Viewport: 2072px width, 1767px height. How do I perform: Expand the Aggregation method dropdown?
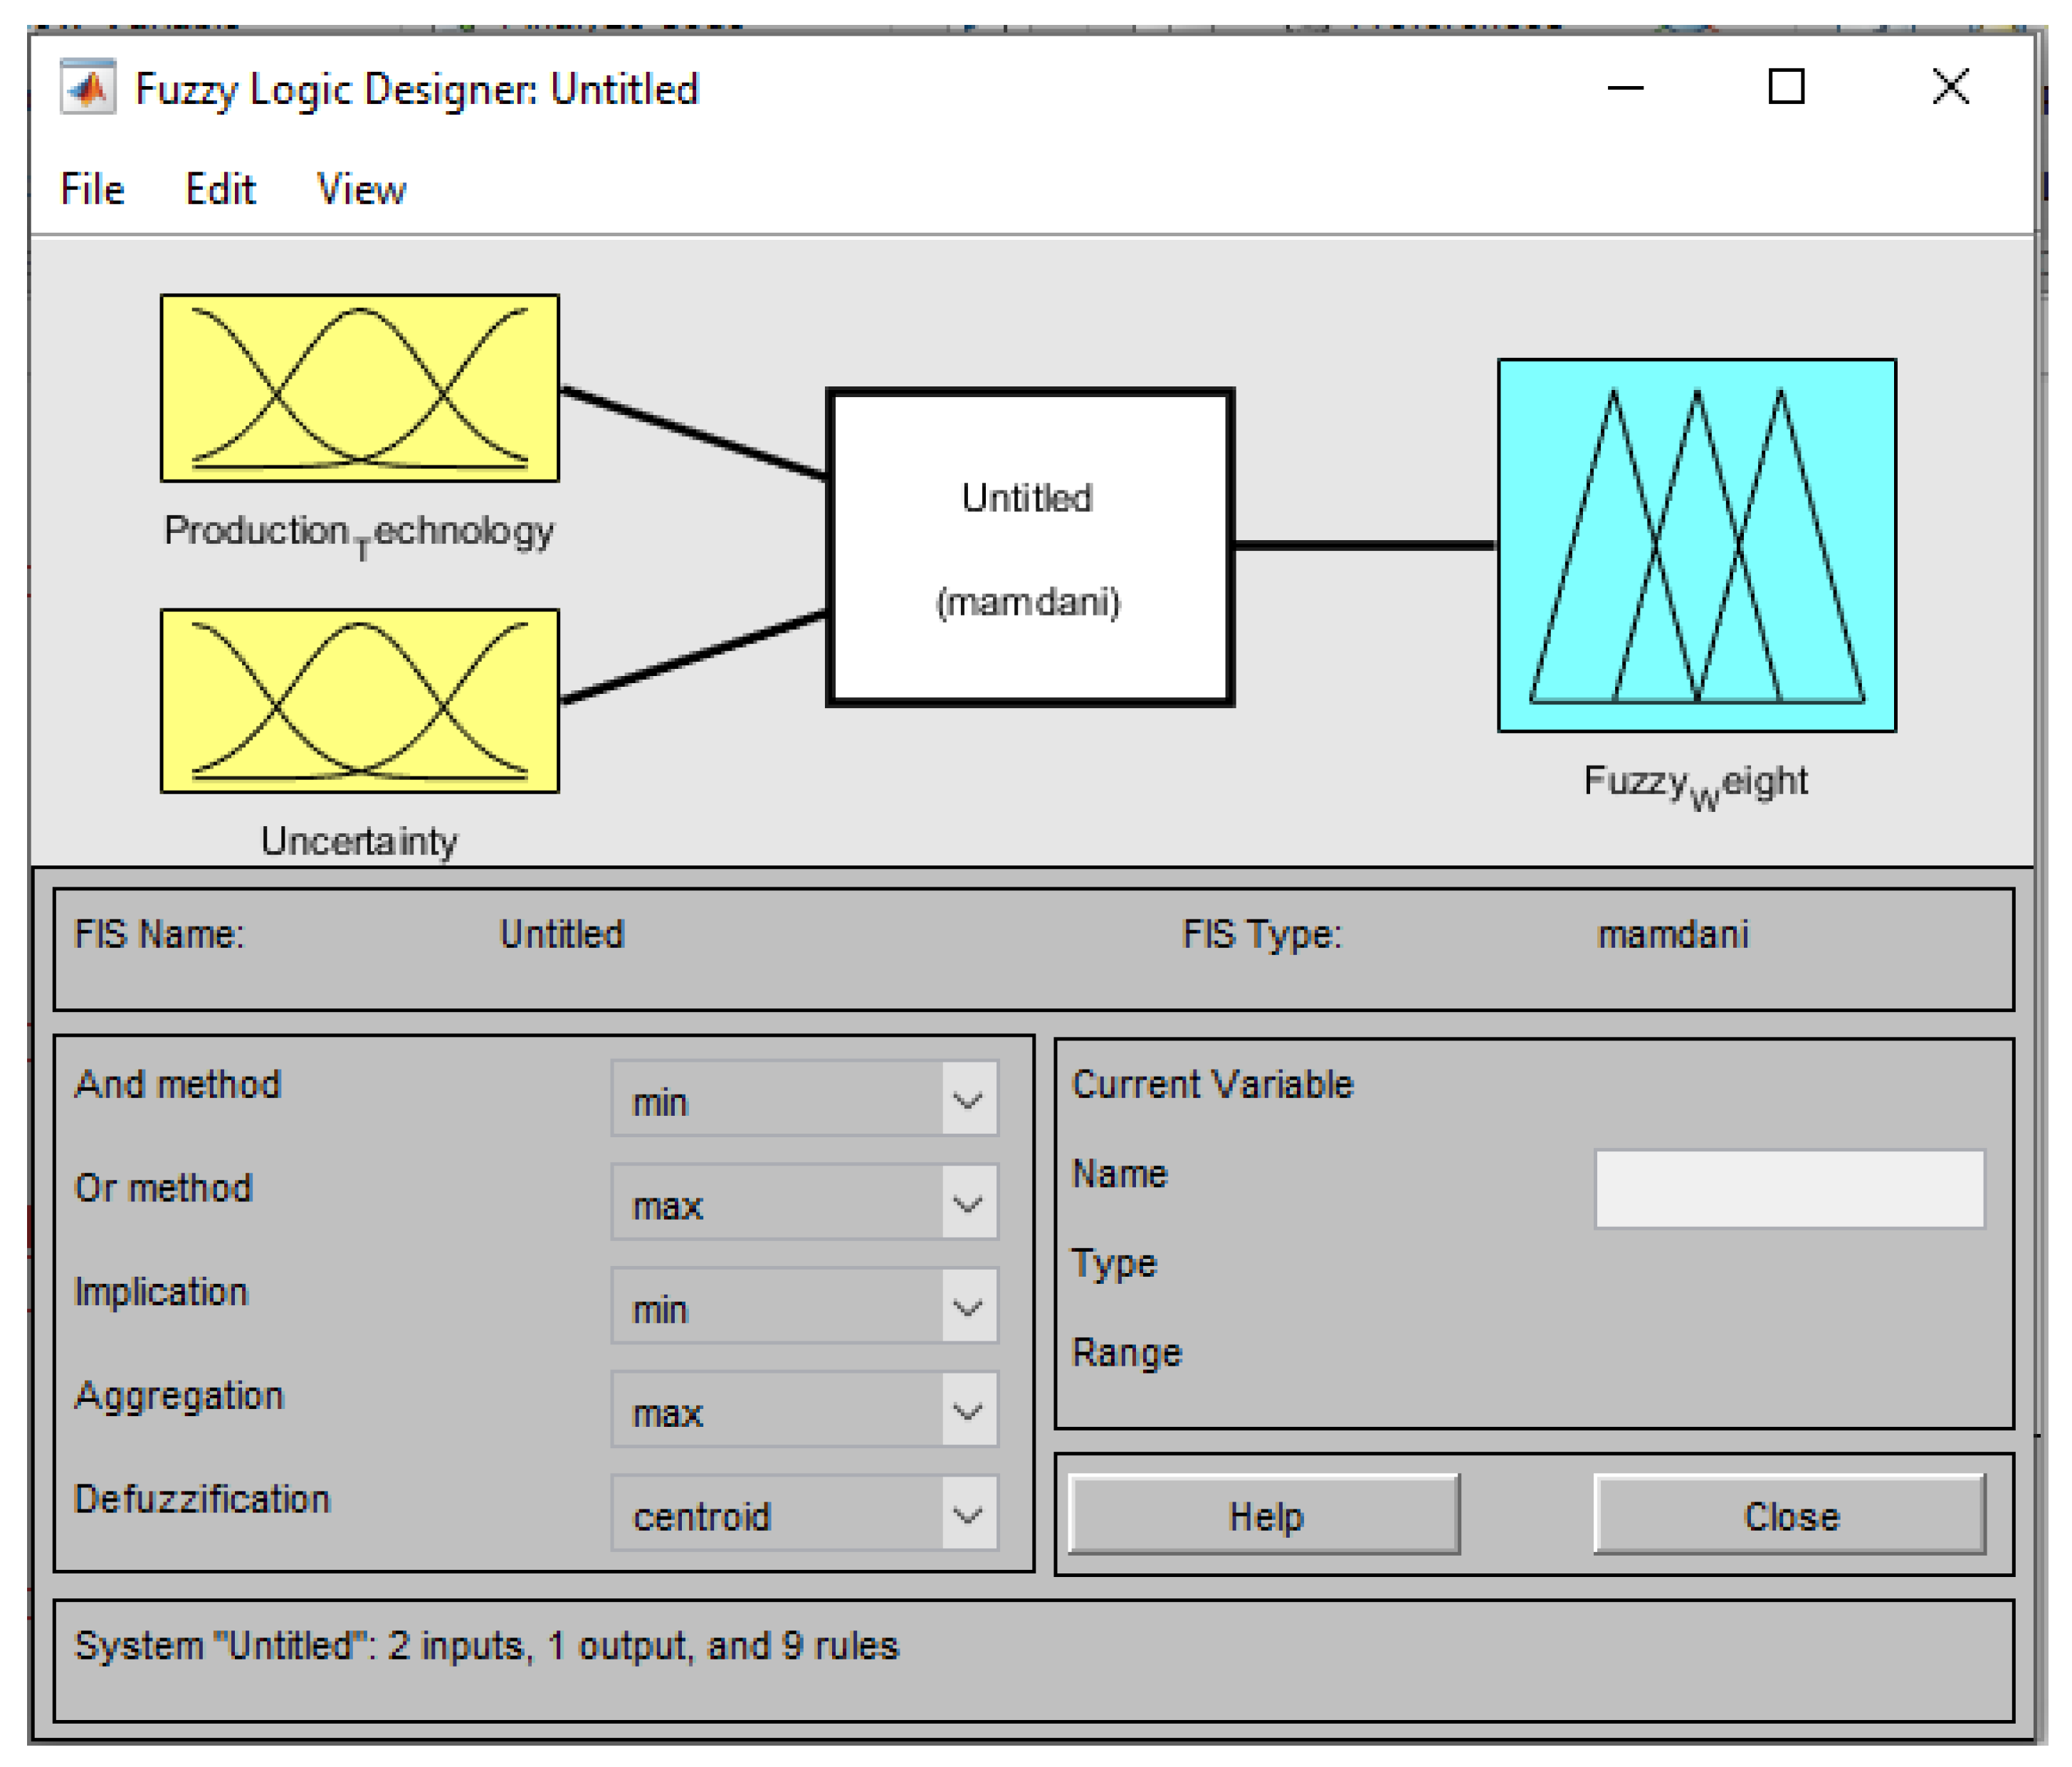(804, 1409)
